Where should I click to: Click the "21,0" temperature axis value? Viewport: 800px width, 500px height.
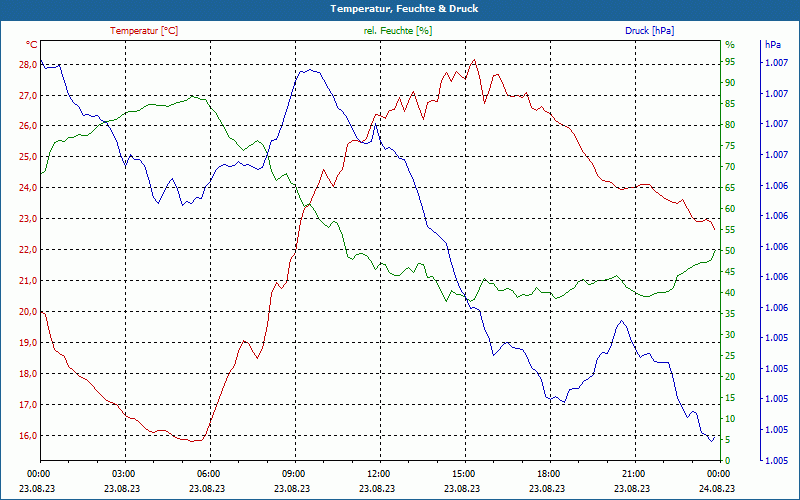tap(28, 281)
